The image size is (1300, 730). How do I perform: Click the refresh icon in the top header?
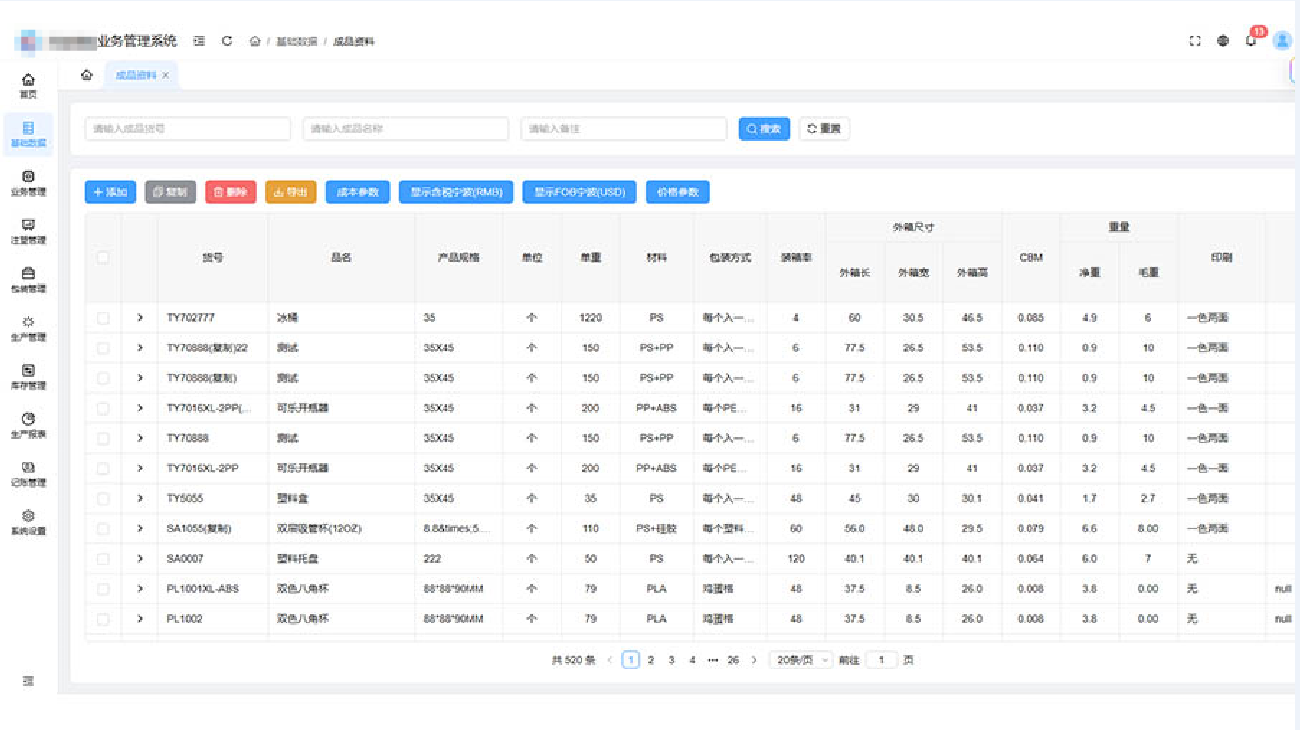coord(227,41)
